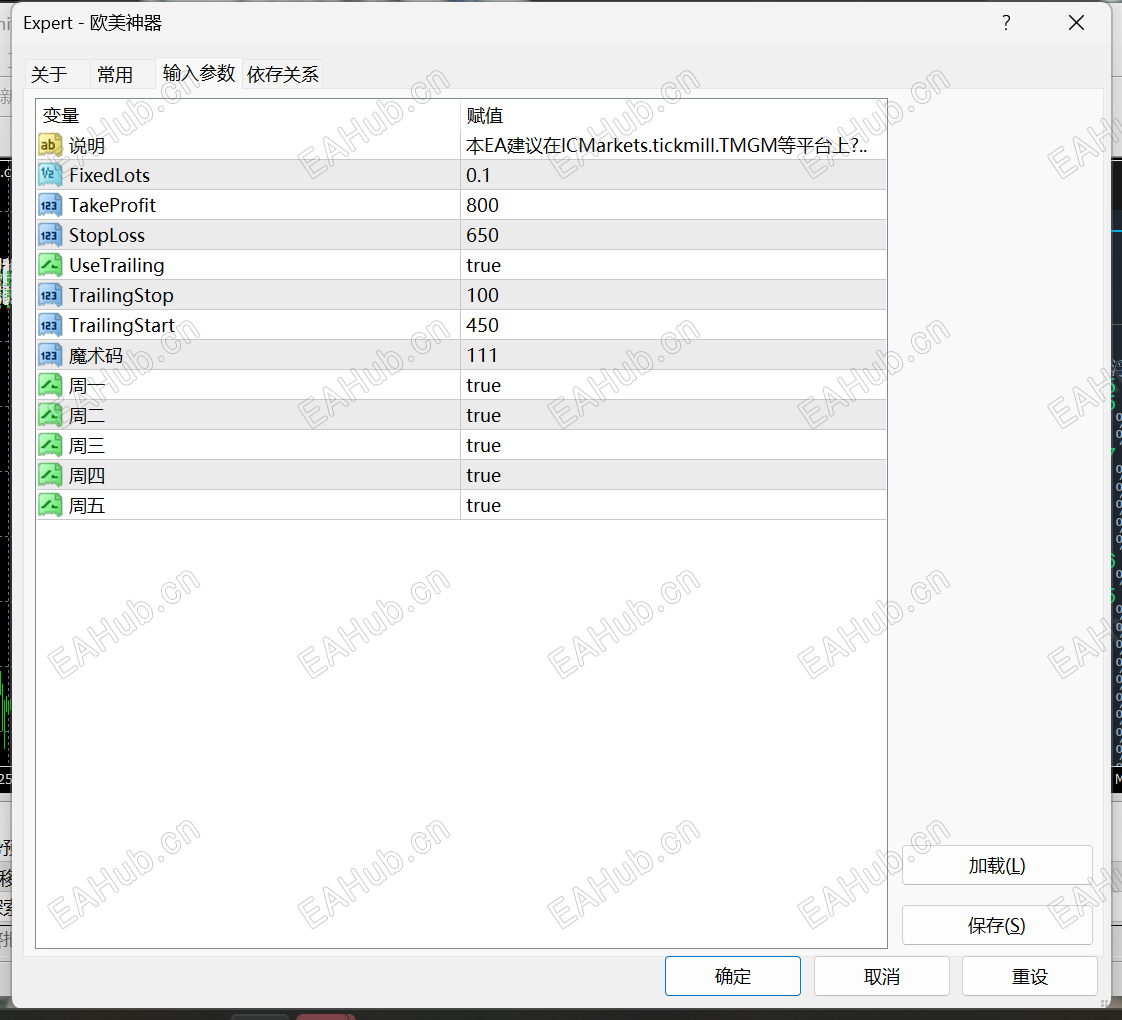This screenshot has height=1020, width=1122.
Task: Switch to the 关于 tab
Action: [52, 73]
